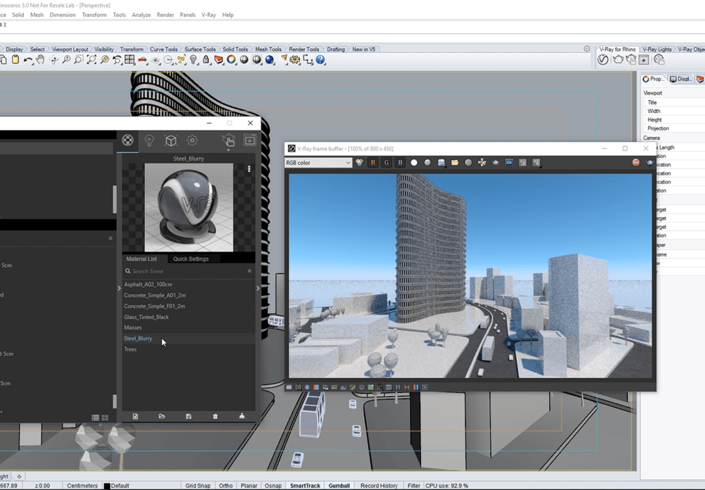Click the Zoom Extents icon
Image resolution: width=705 pixels, height=490 pixels.
pos(91,60)
